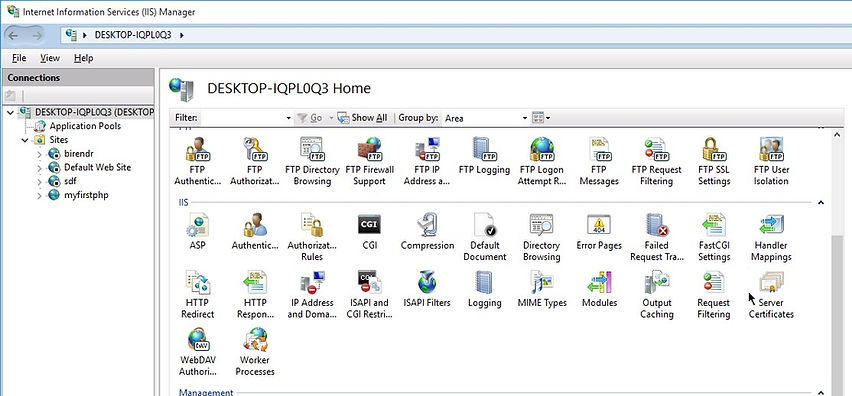The height and width of the screenshot is (396, 852).
Task: Open FTP Request Filtering
Action: point(656,161)
